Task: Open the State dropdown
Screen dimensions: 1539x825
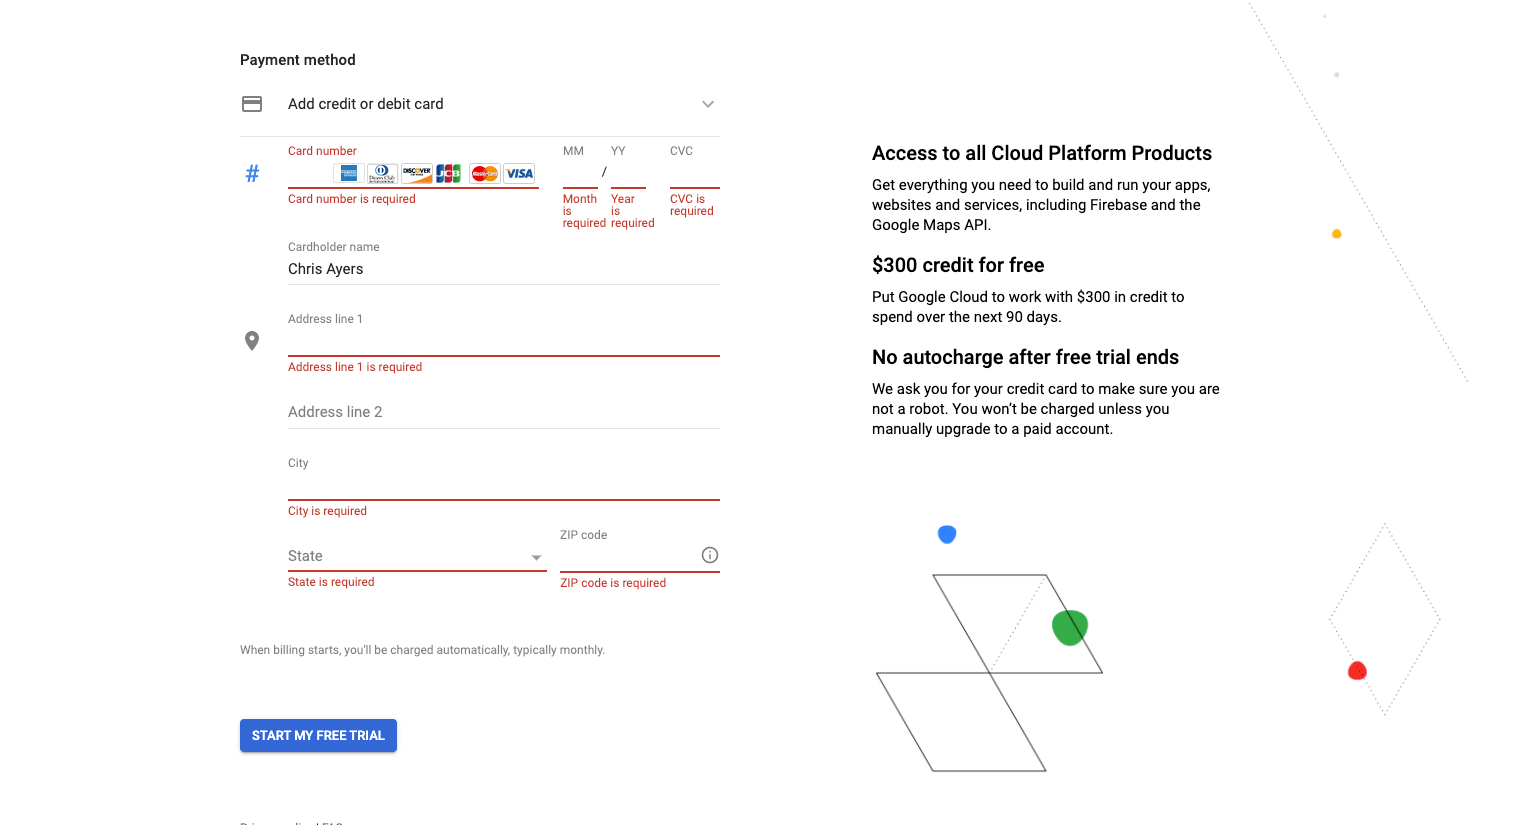Action: 417,556
